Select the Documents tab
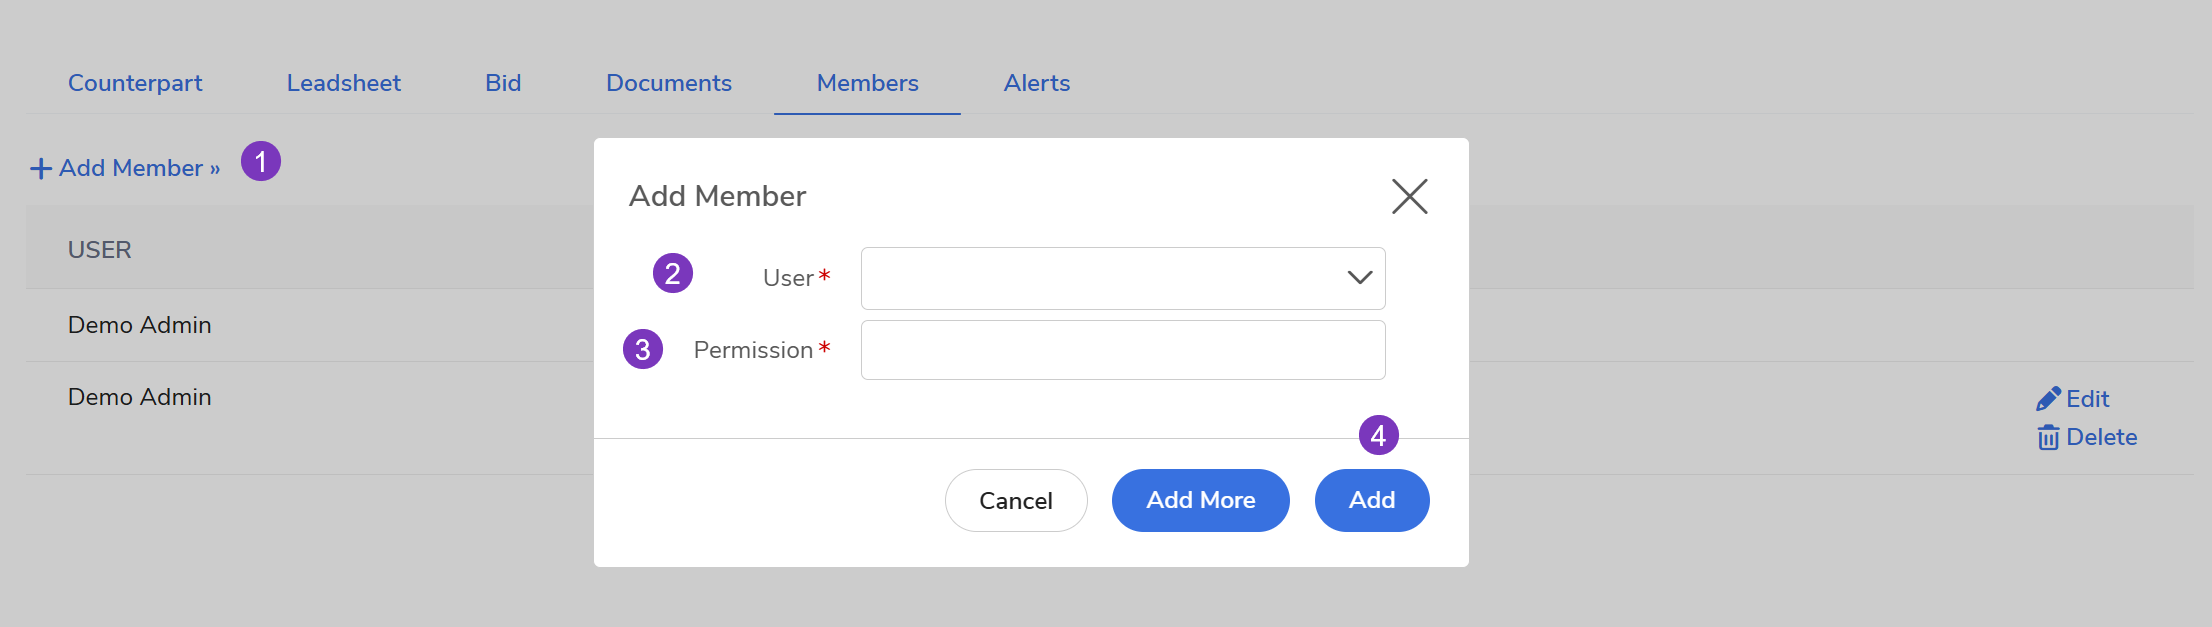The image size is (2212, 627). pos(669,83)
